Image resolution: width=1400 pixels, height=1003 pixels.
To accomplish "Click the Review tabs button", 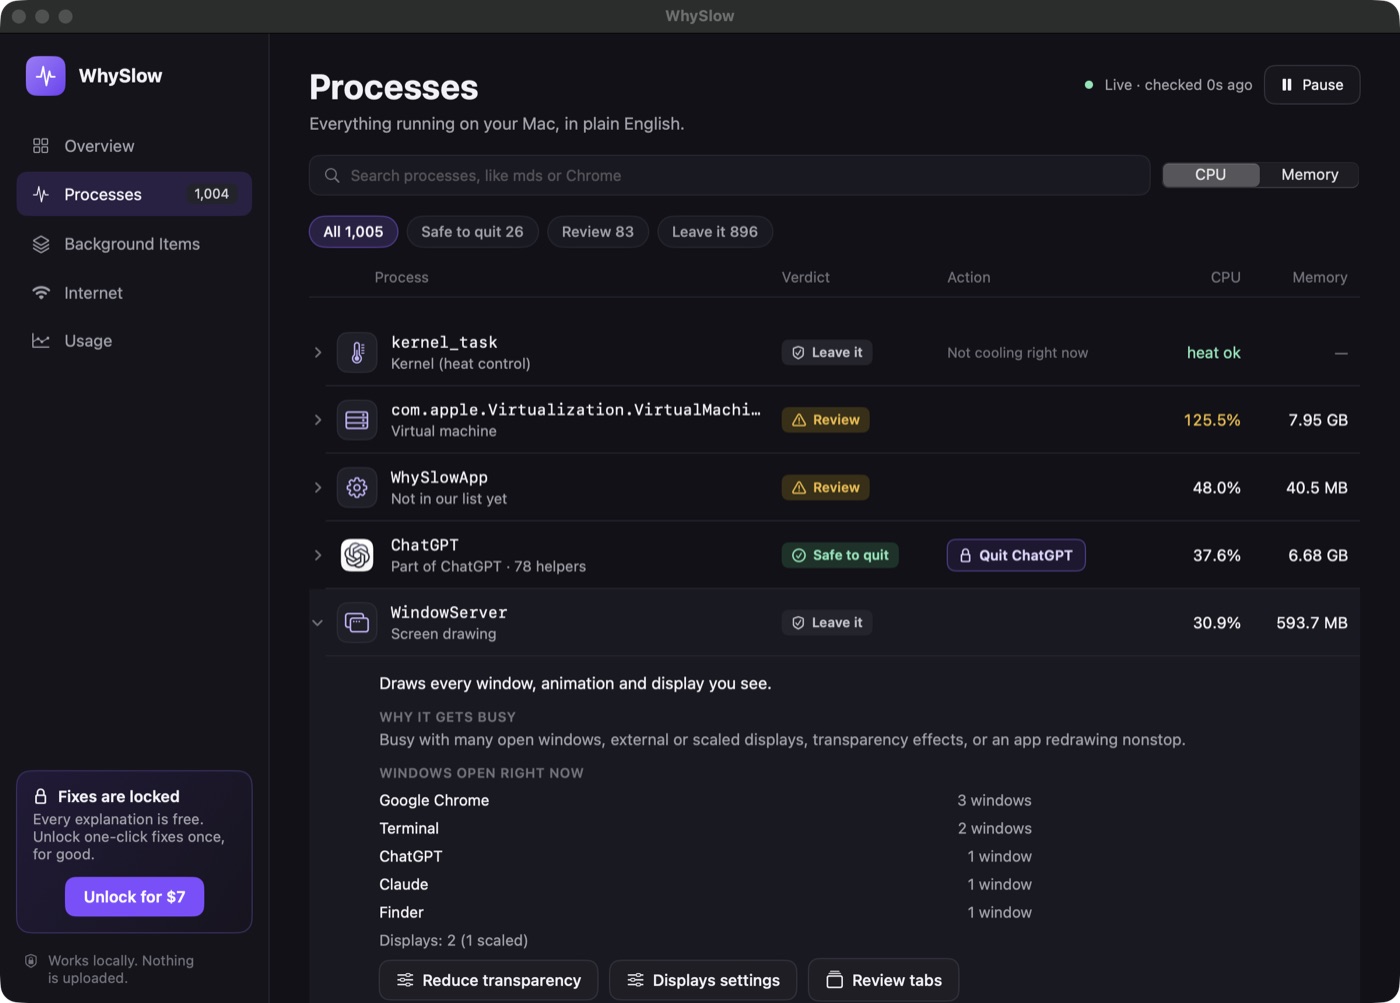I will pos(884,980).
